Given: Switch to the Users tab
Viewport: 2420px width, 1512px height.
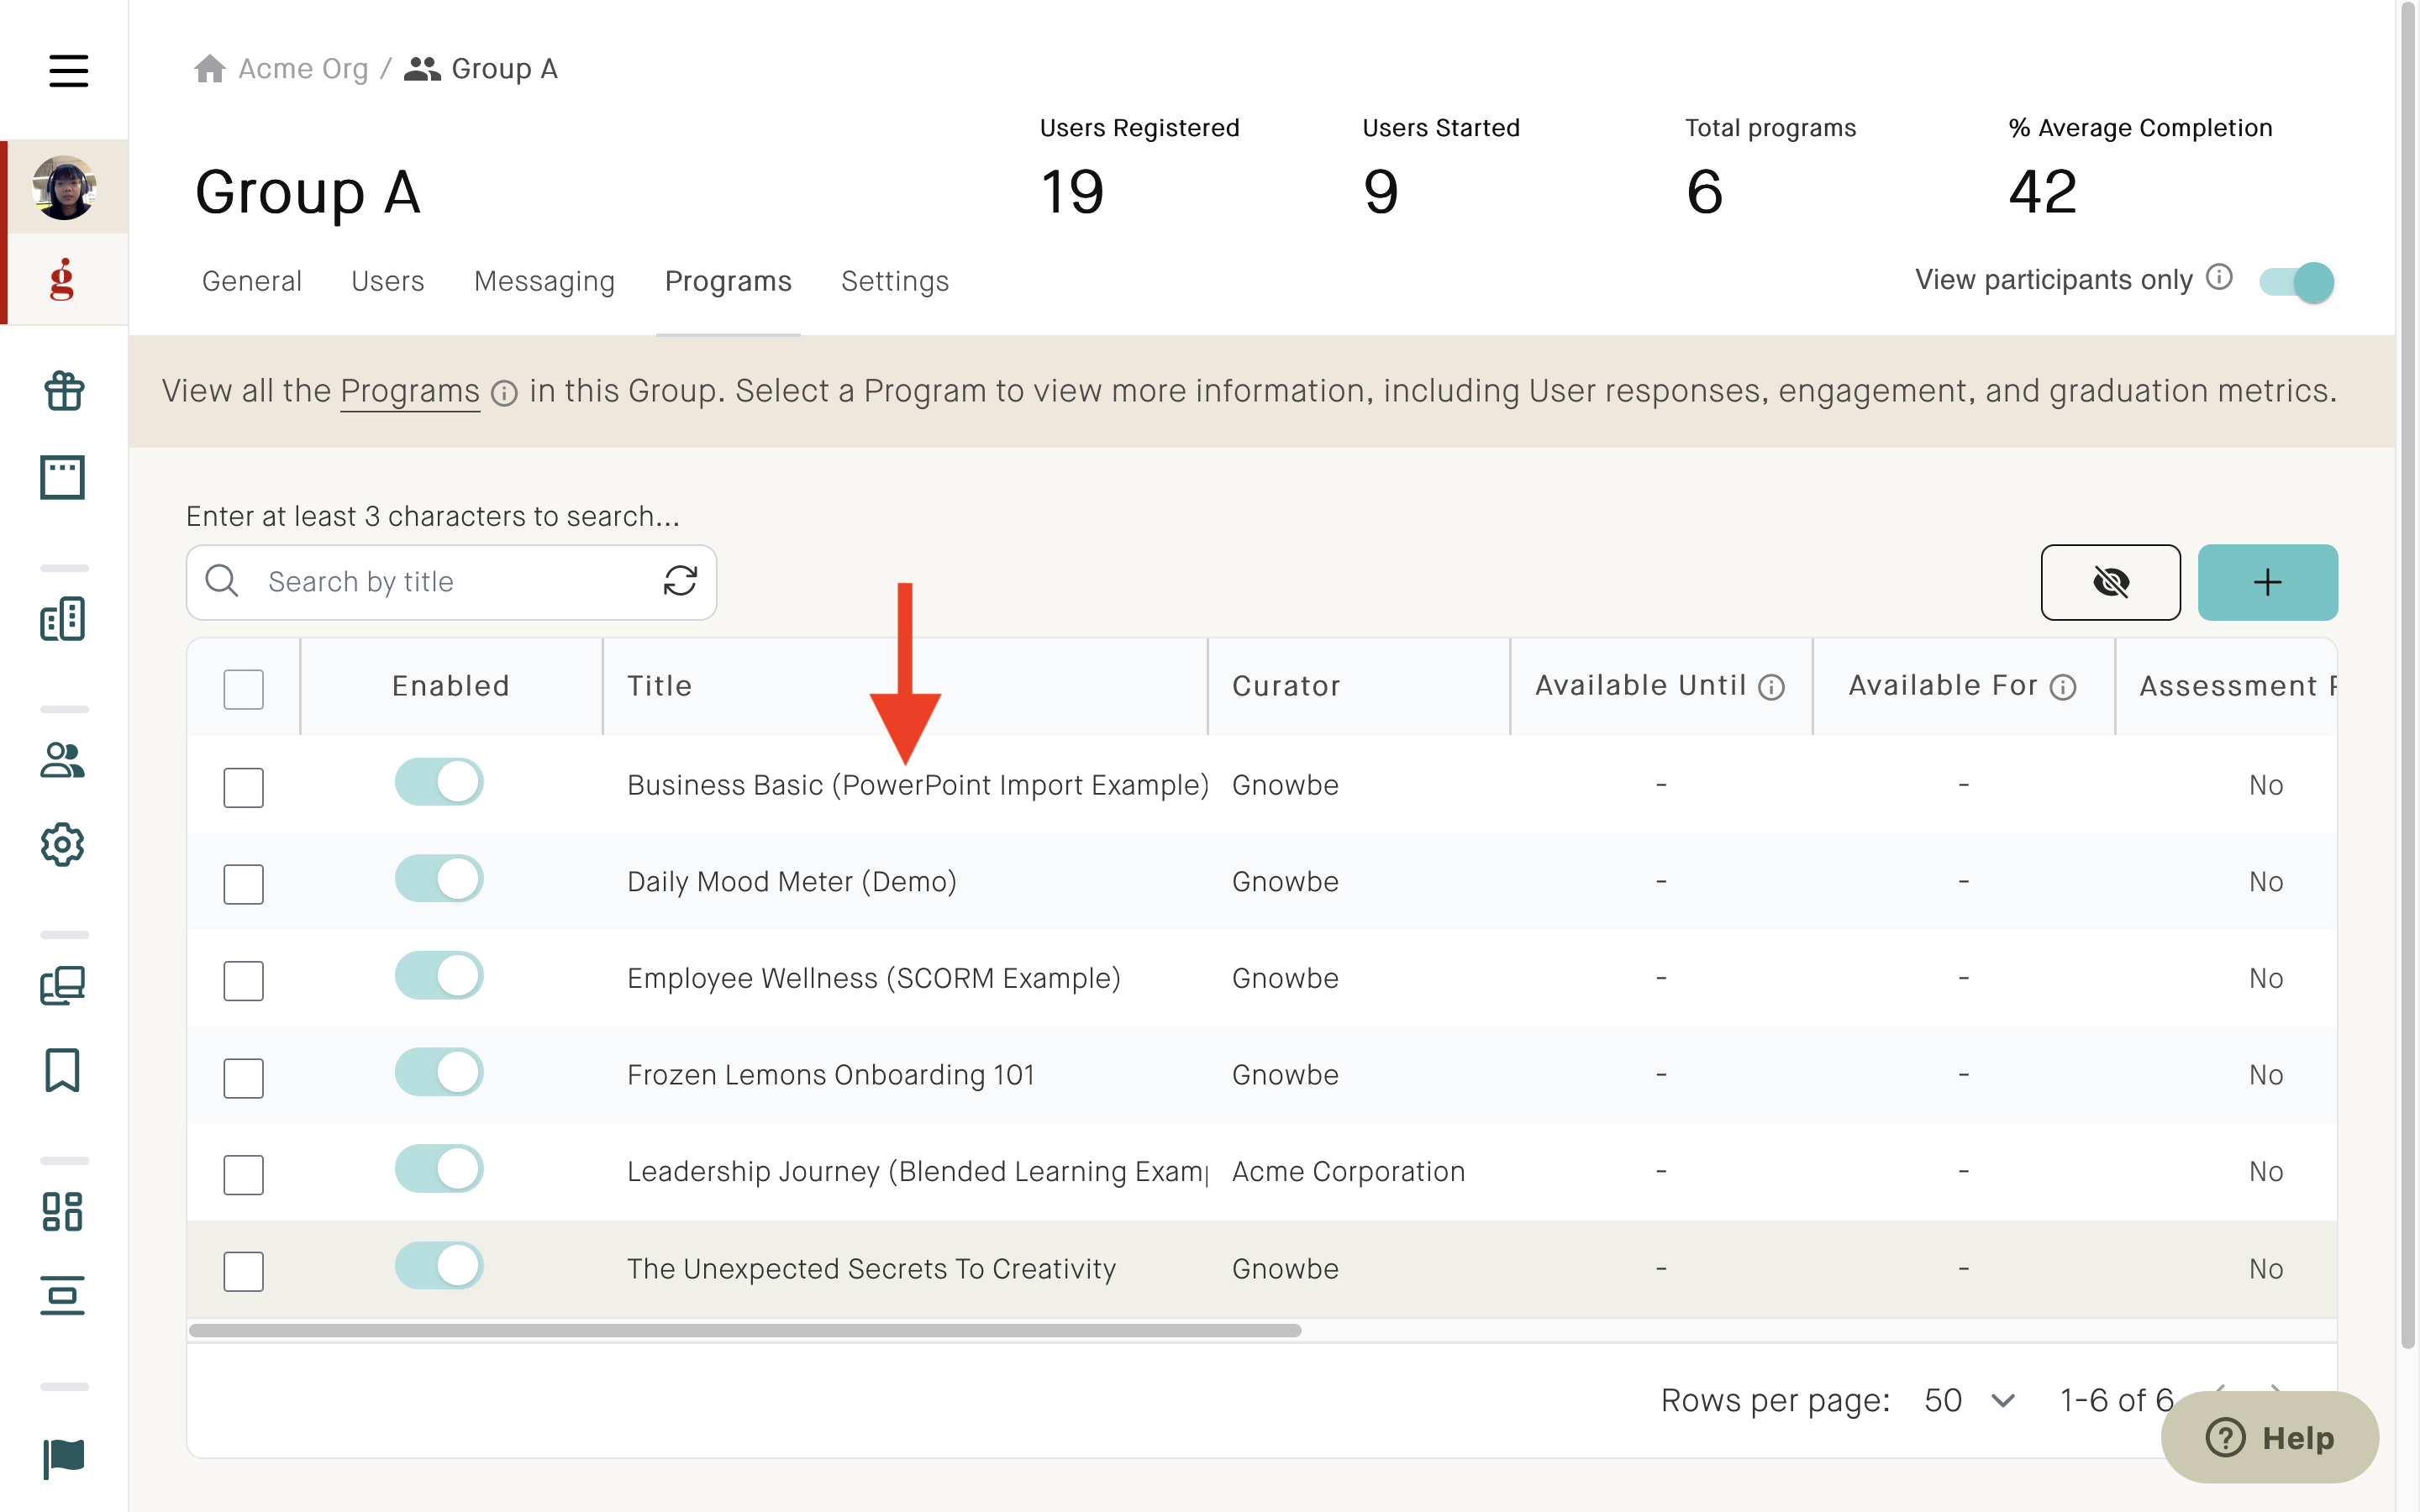Looking at the screenshot, I should pos(388,281).
